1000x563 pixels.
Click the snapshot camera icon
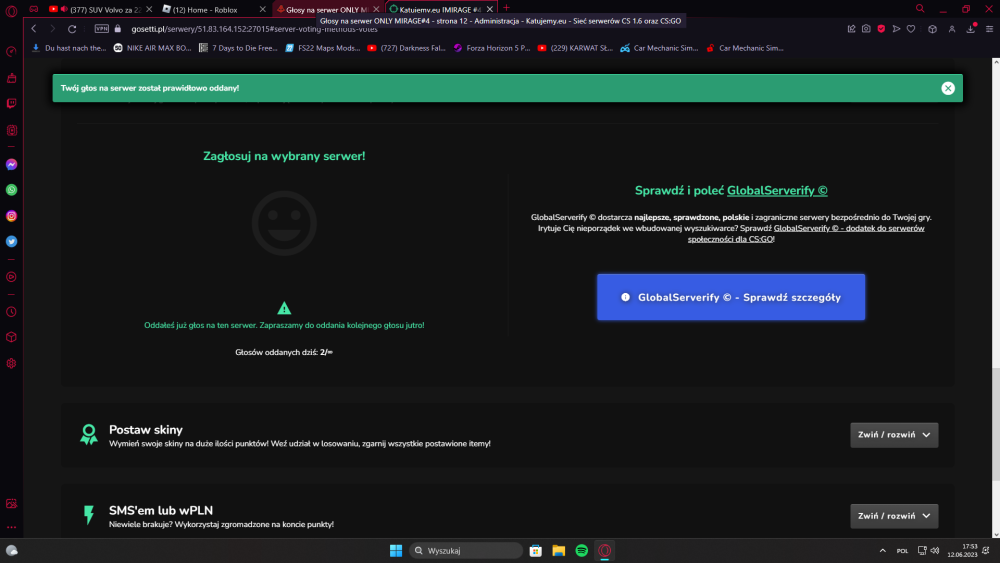click(866, 29)
